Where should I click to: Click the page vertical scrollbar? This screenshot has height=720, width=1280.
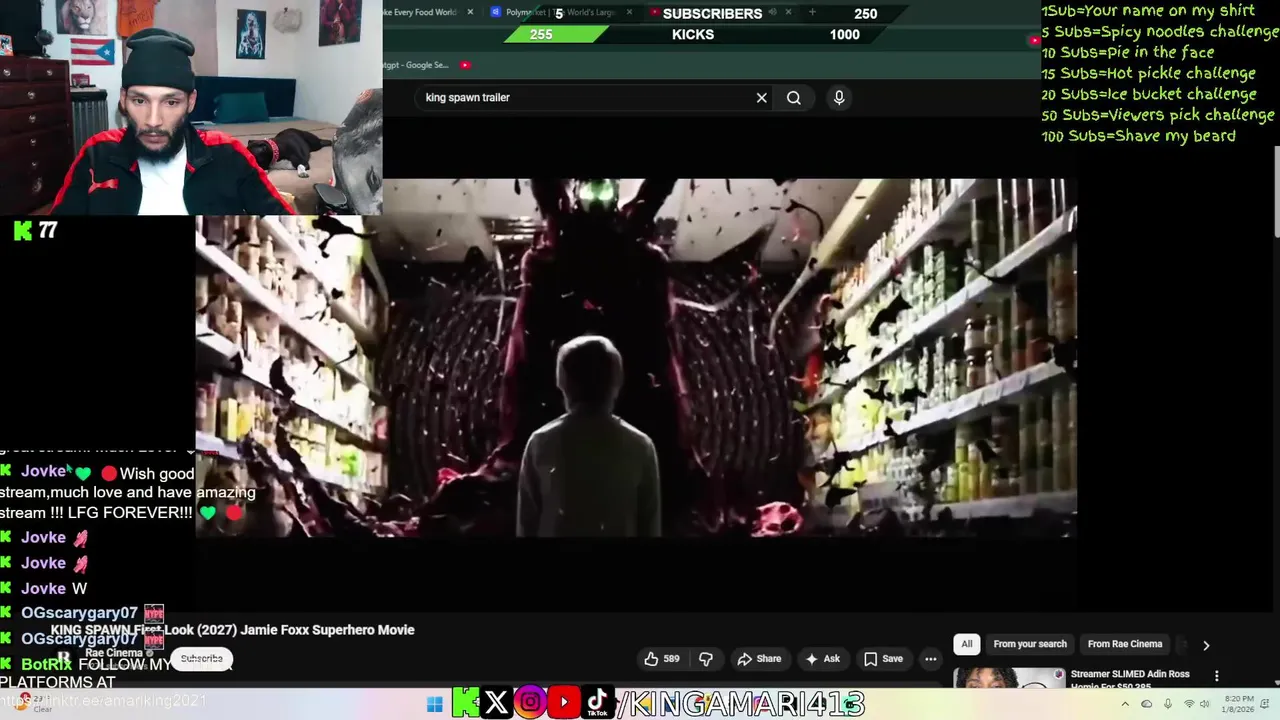coord(1276,190)
